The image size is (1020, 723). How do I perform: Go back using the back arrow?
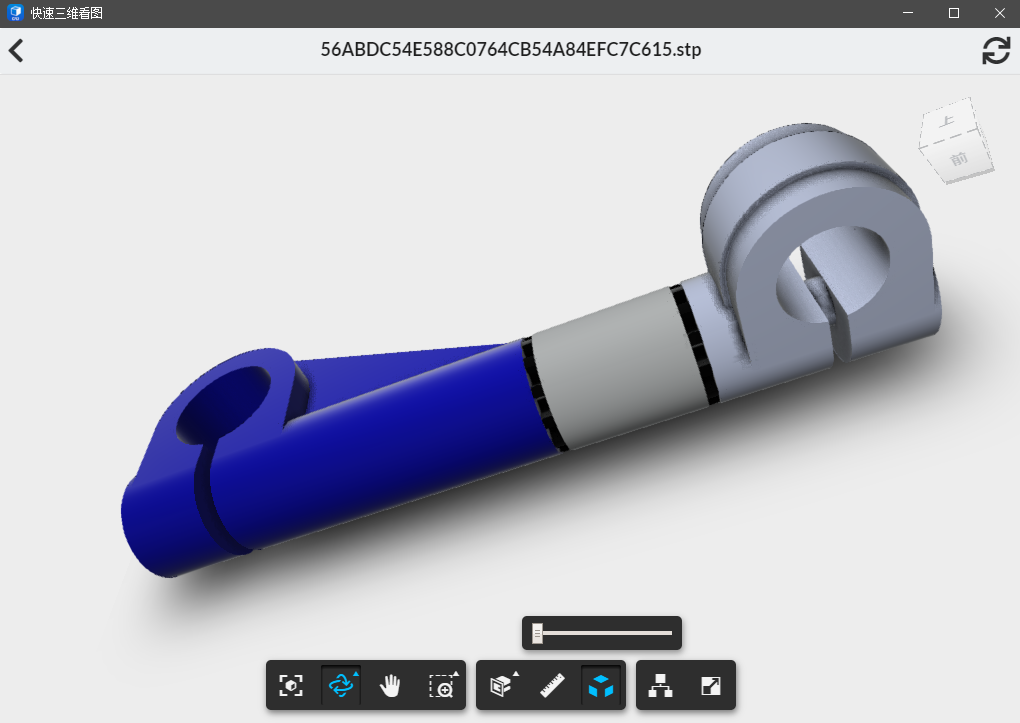click(x=15, y=49)
